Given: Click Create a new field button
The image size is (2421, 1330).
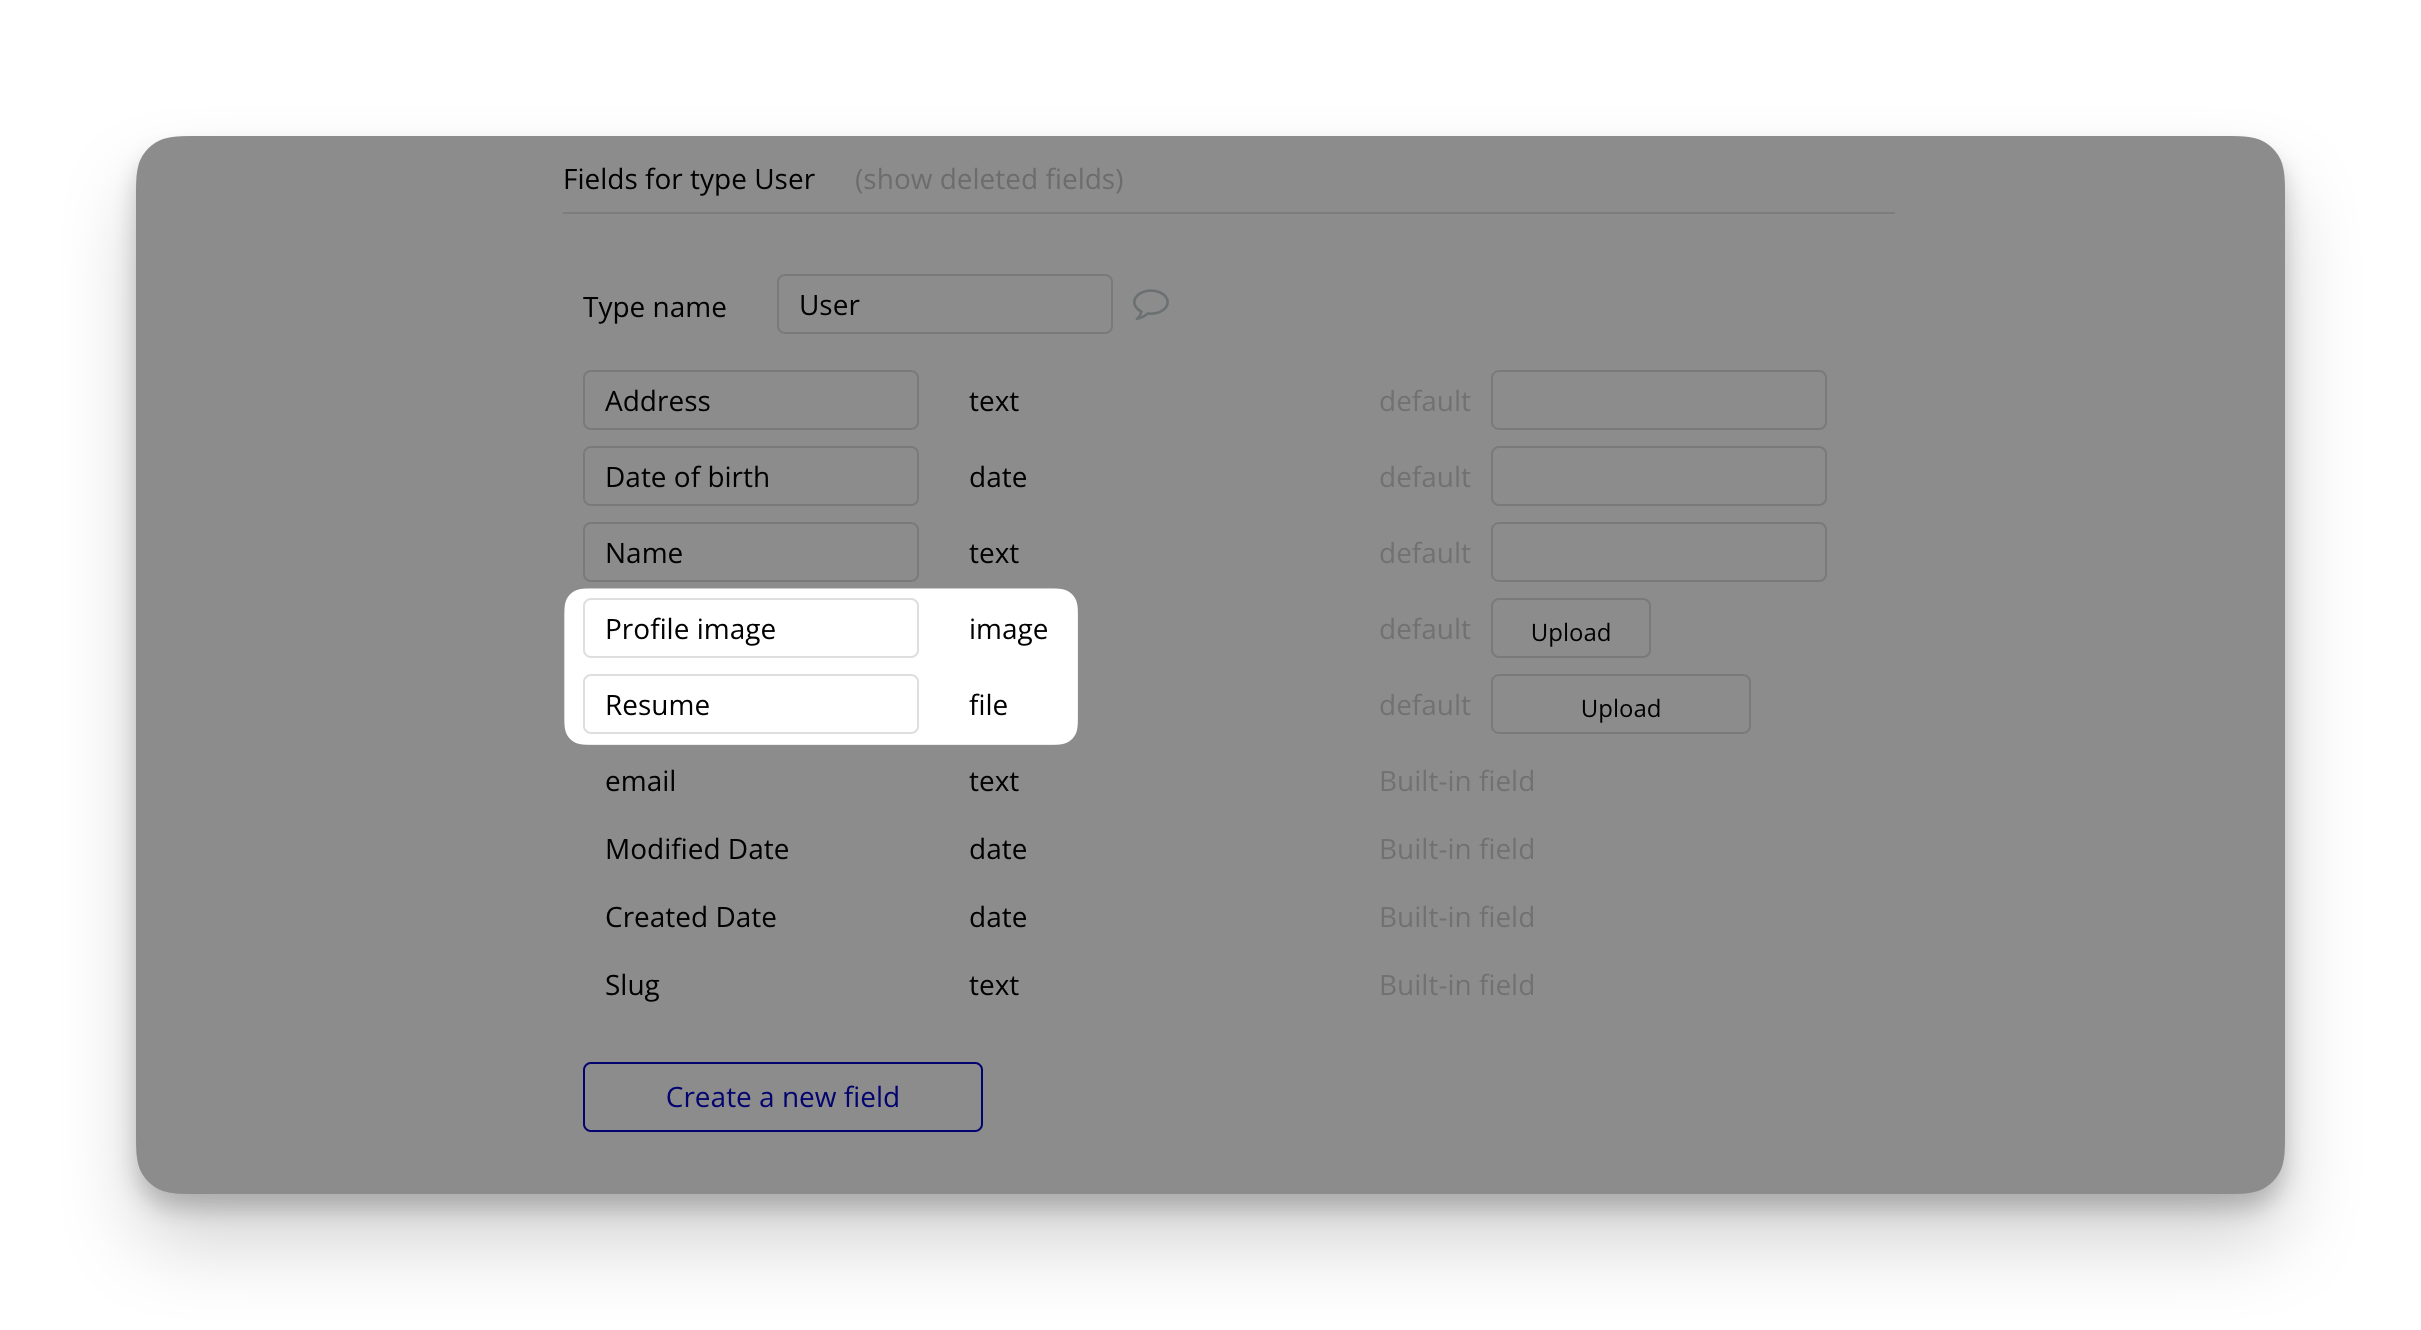Looking at the screenshot, I should [x=782, y=1097].
